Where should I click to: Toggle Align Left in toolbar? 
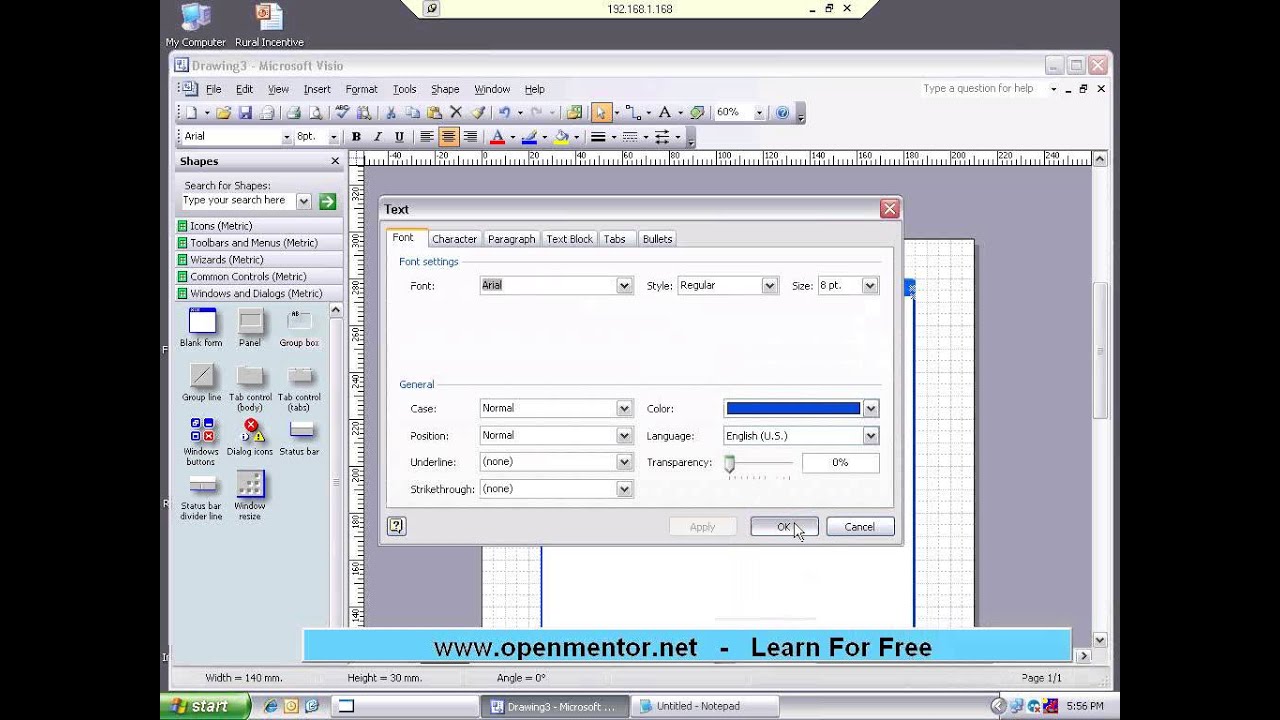[427, 137]
